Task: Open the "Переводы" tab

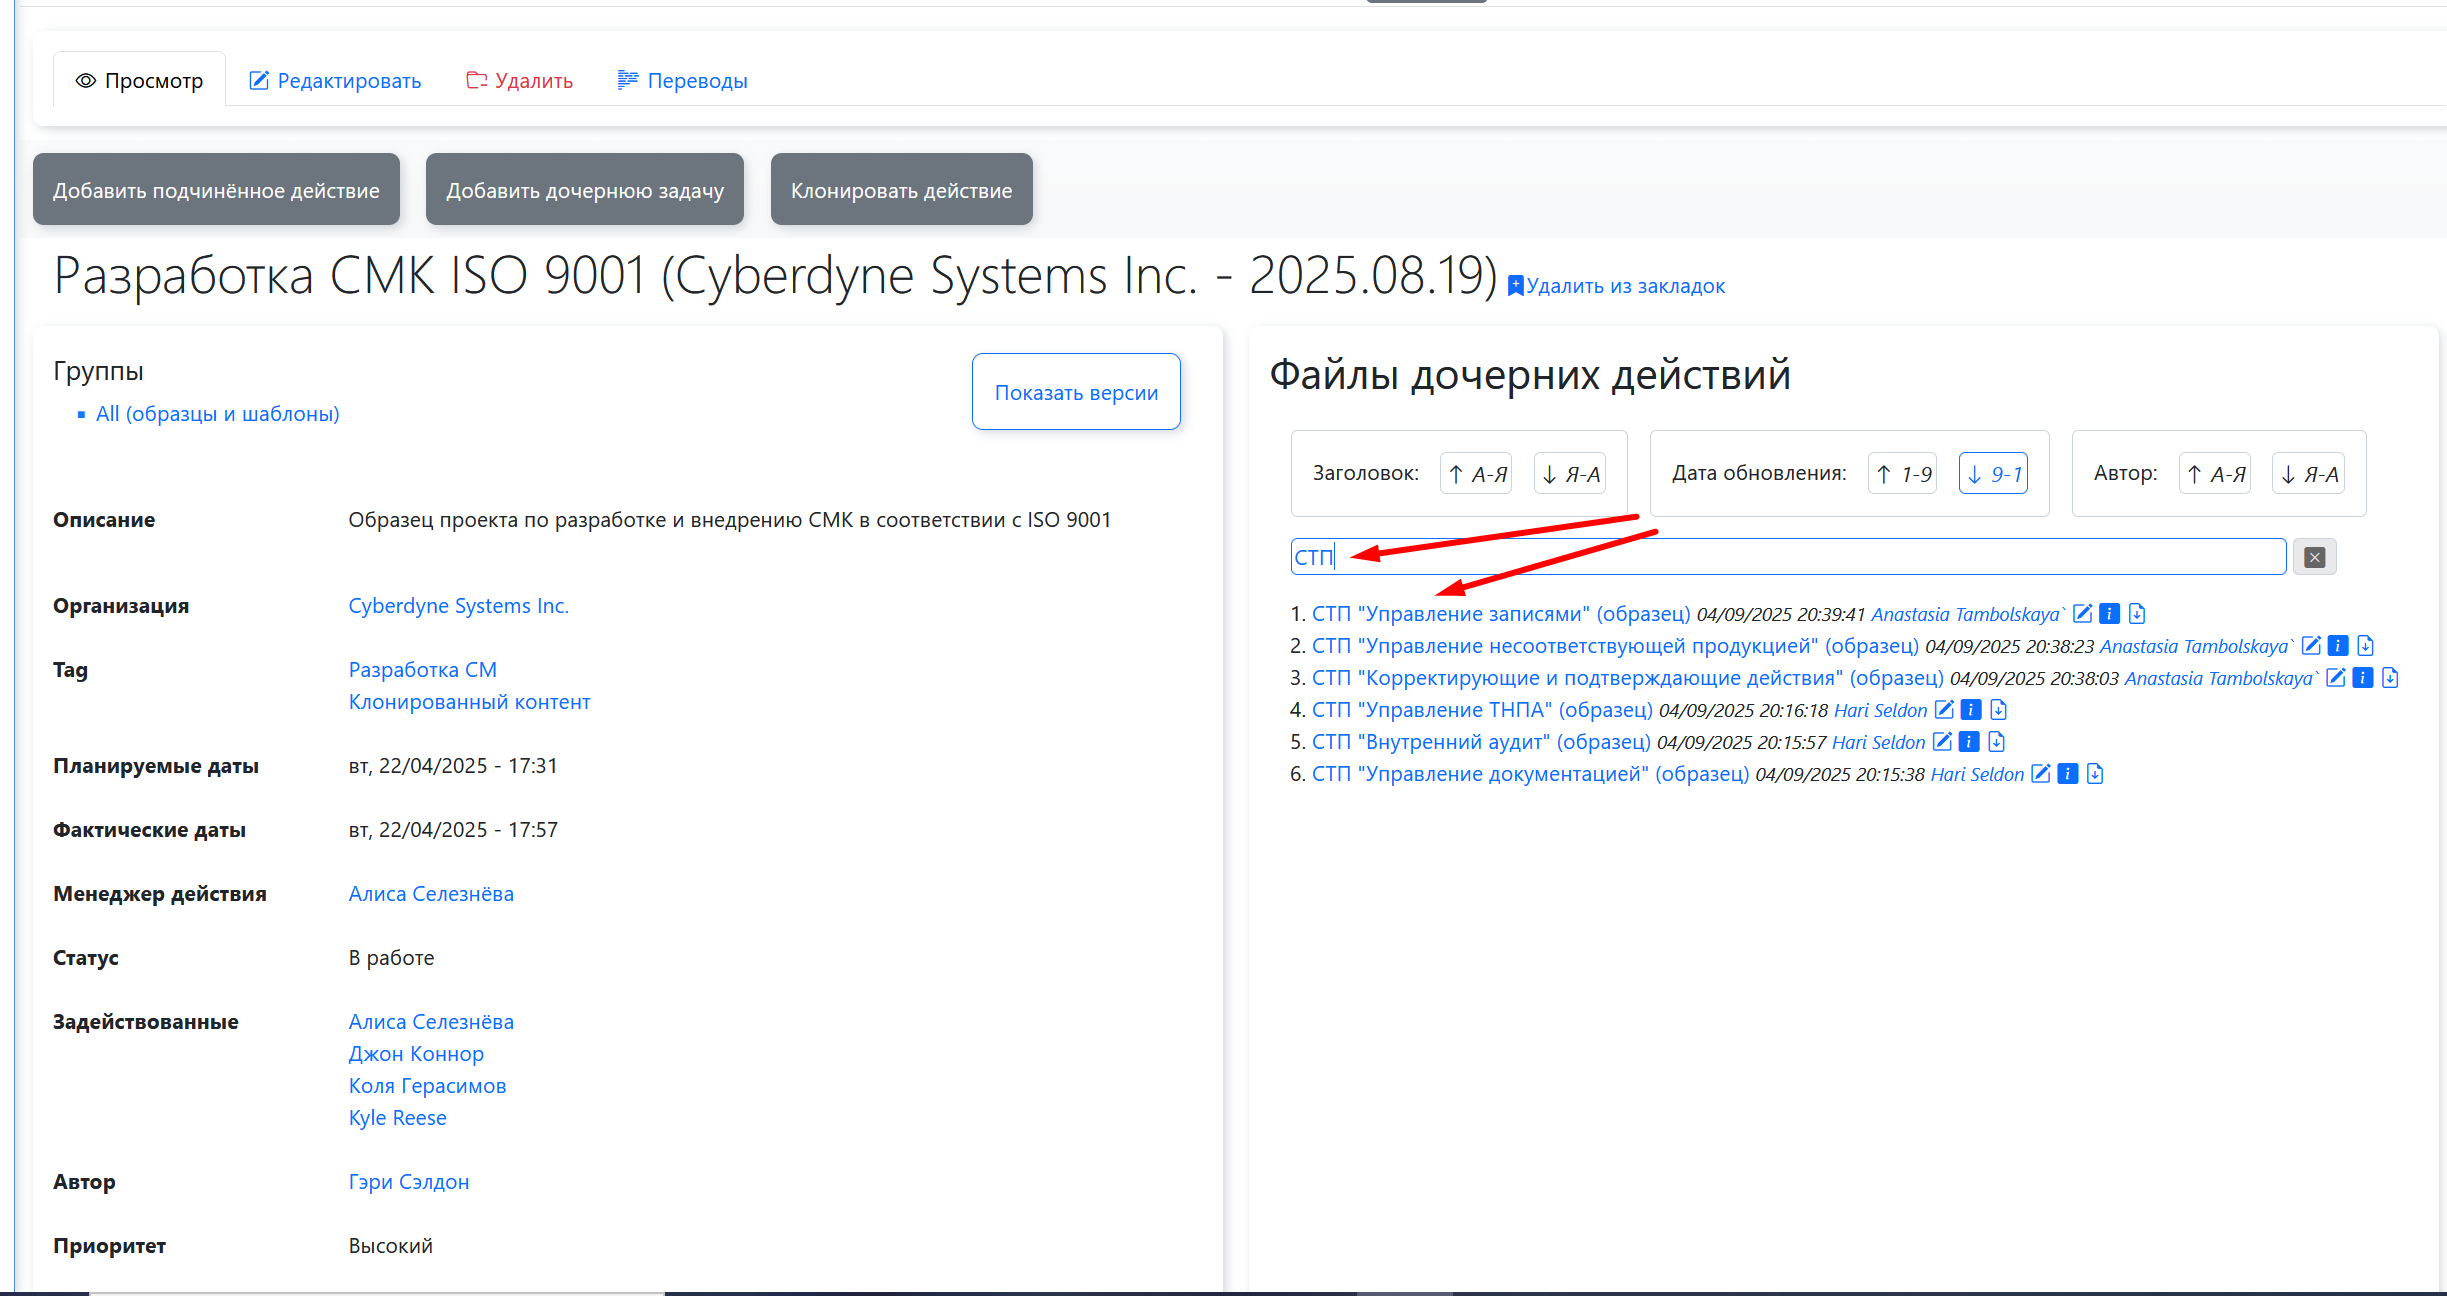Action: click(x=683, y=81)
